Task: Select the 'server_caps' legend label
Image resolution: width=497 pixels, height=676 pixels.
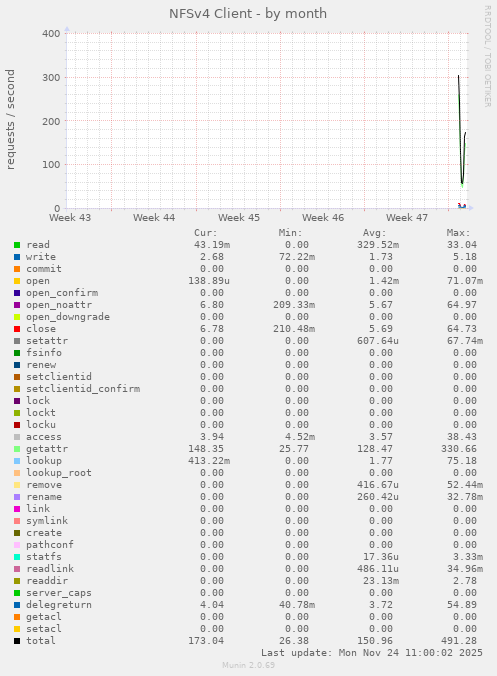Action: point(59,593)
